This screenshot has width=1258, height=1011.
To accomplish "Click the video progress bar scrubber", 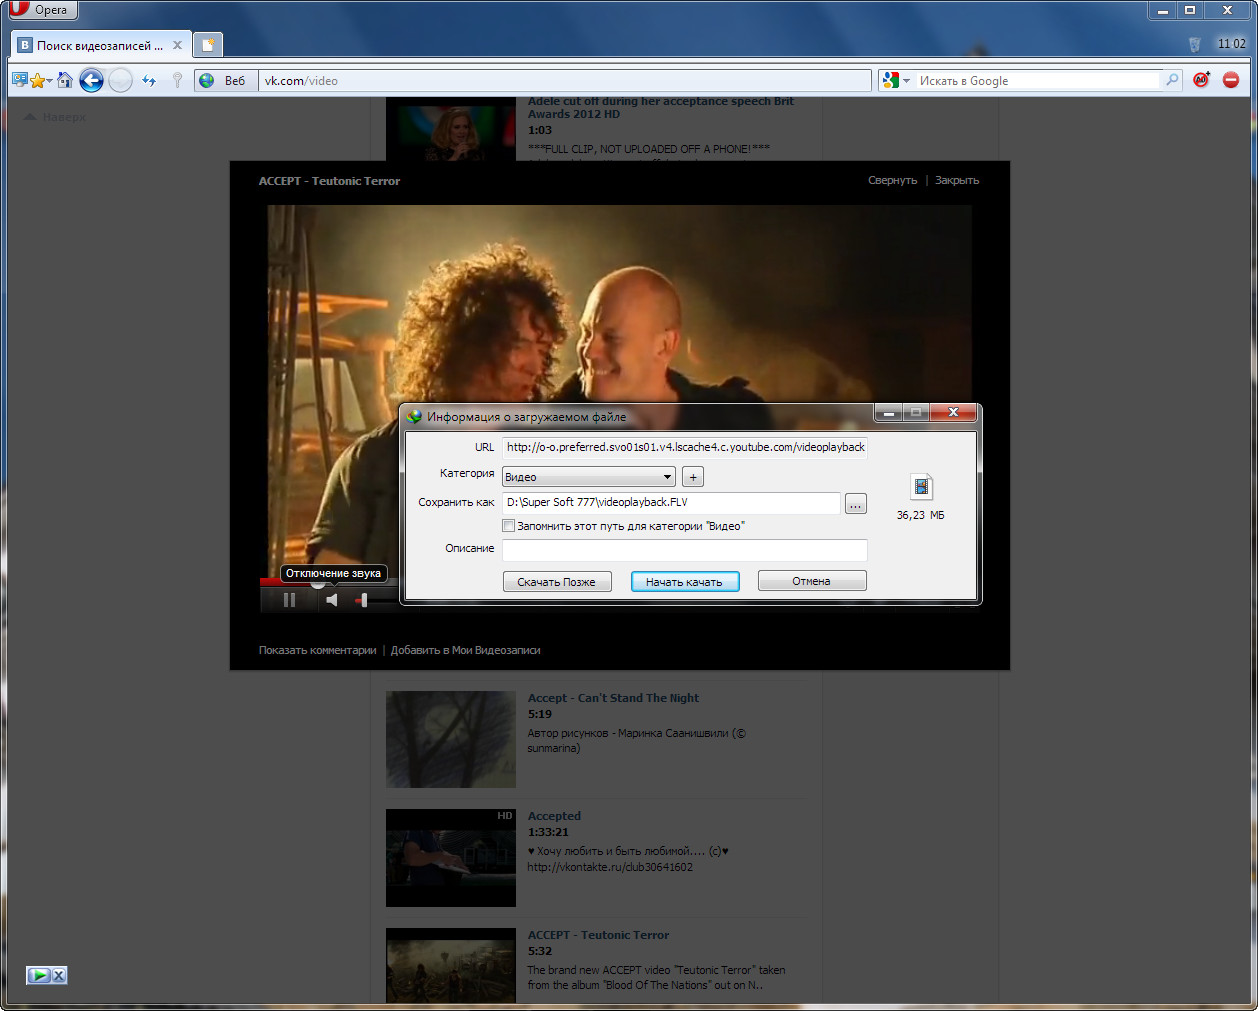I will tap(317, 582).
